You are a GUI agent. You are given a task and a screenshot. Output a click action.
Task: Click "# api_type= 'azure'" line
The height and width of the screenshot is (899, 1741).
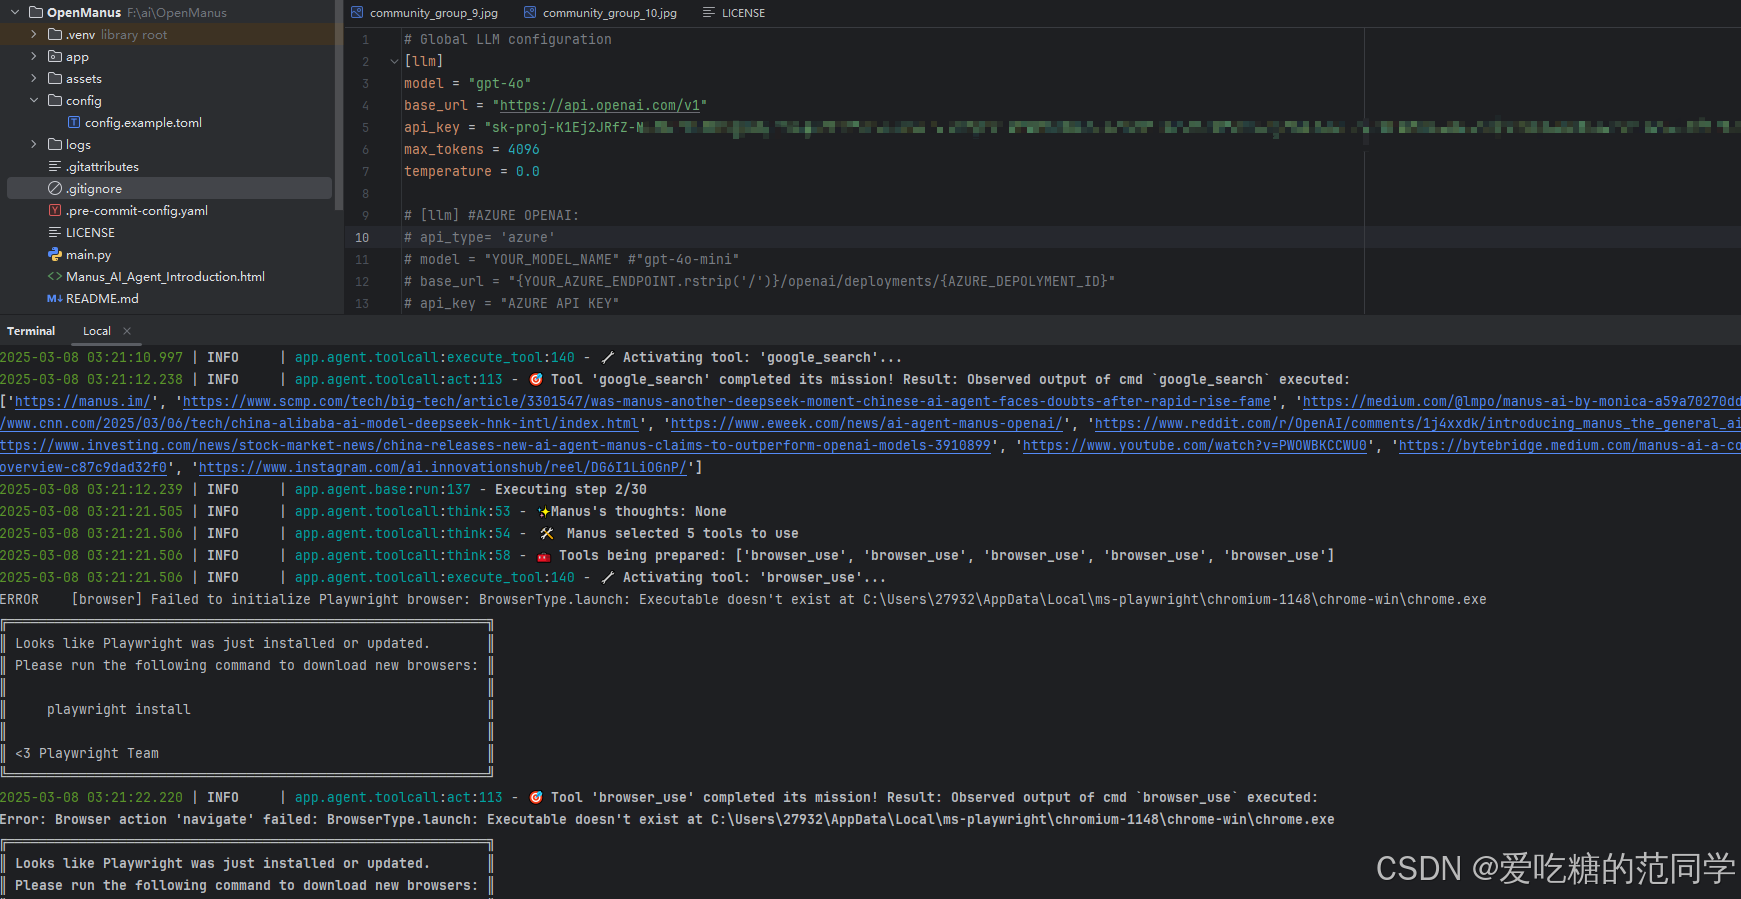(480, 238)
